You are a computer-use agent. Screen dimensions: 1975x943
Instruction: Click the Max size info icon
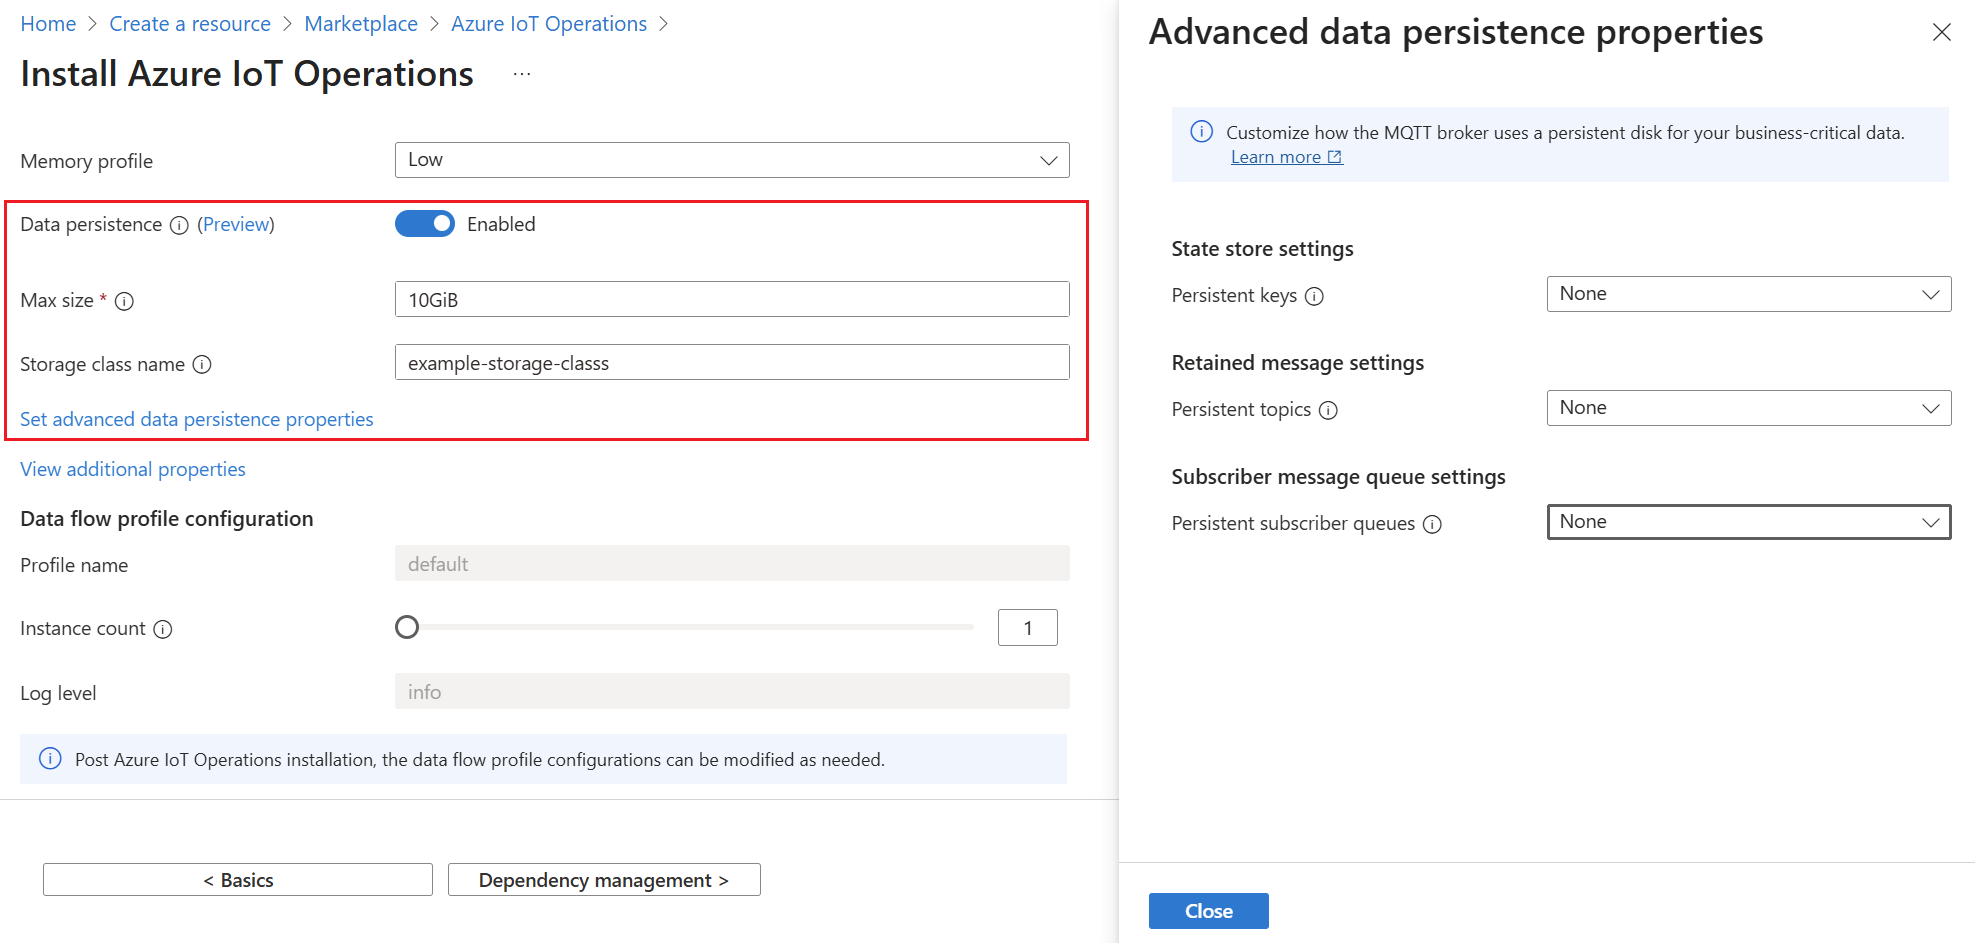(124, 300)
